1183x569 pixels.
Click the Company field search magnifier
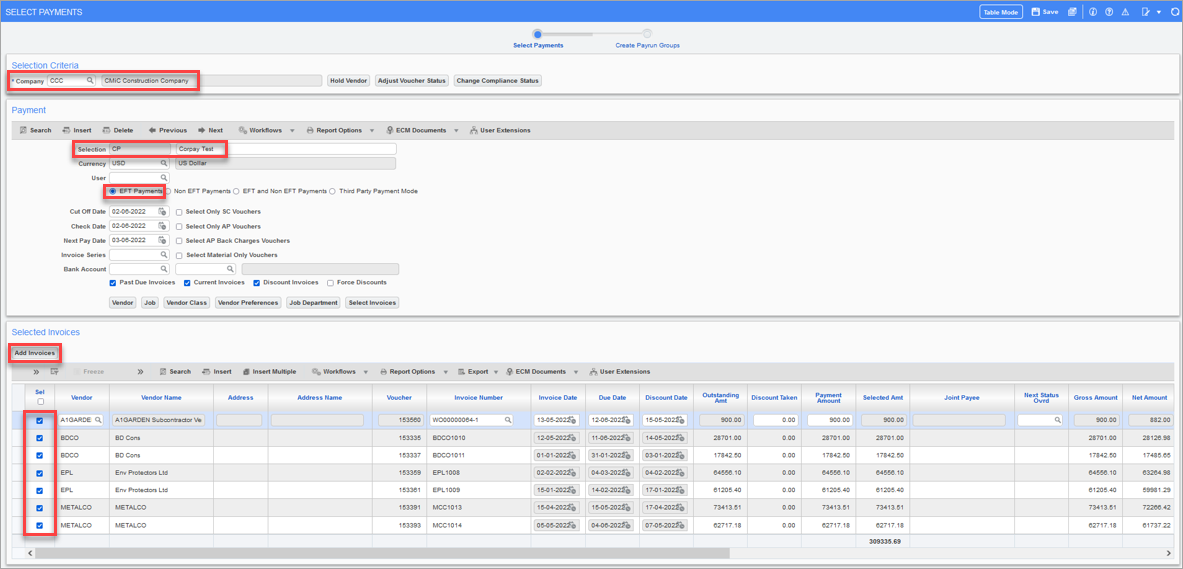(x=89, y=81)
